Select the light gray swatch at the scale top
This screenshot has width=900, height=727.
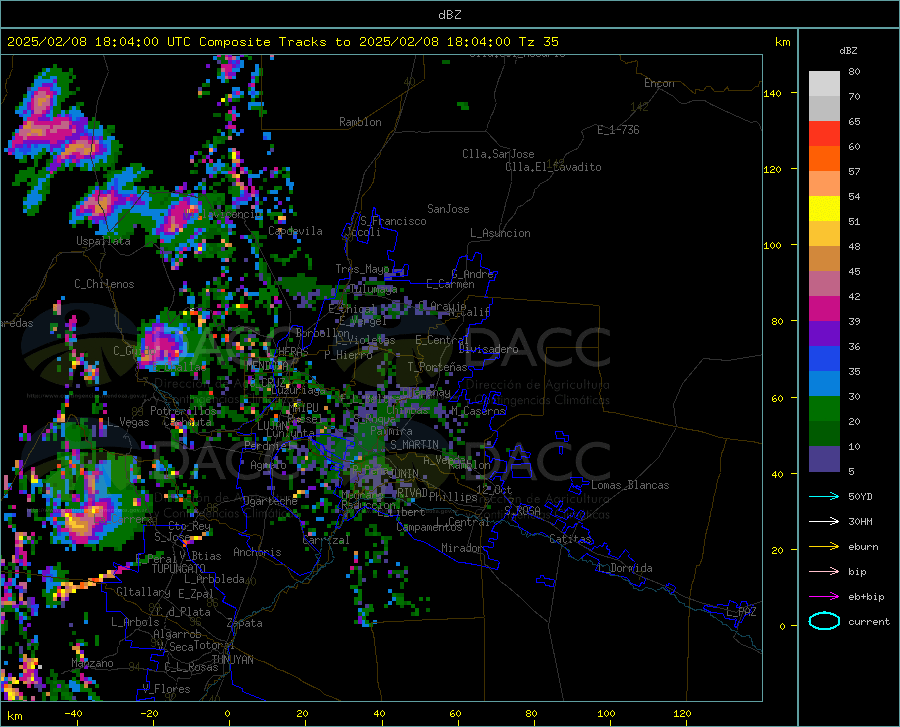click(824, 84)
